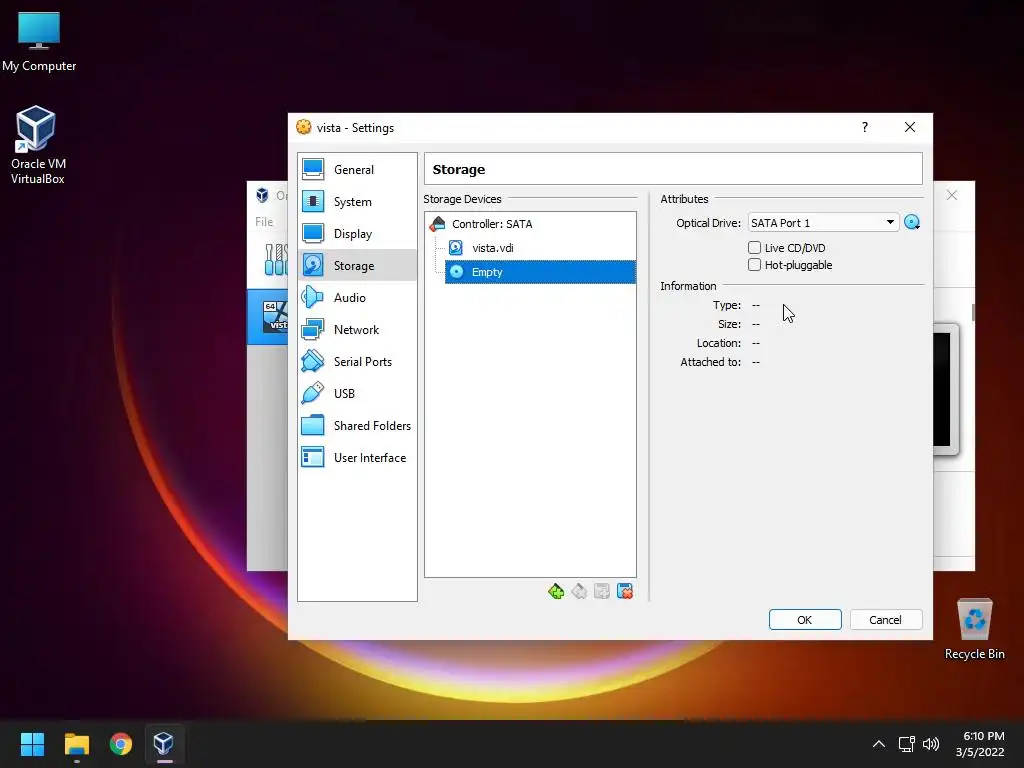This screenshot has height=768, width=1024.
Task: Click the add attachment icon
Action: (x=602, y=592)
